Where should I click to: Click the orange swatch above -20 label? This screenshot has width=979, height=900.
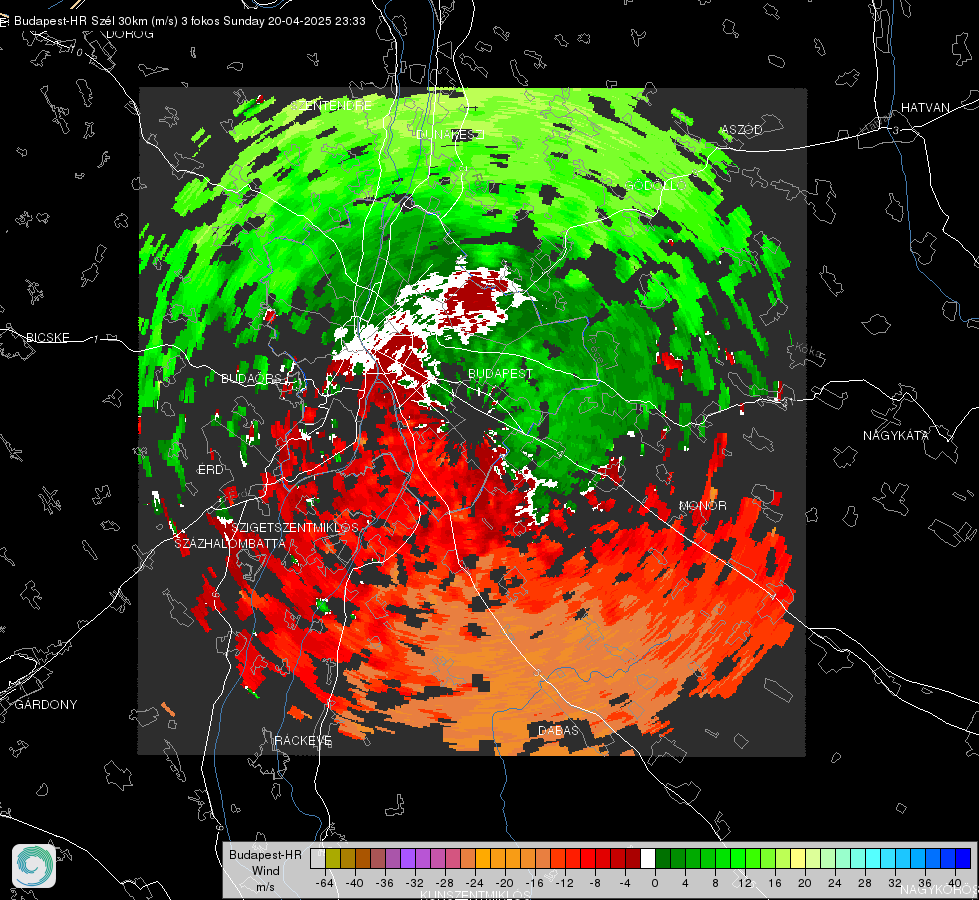(513, 858)
